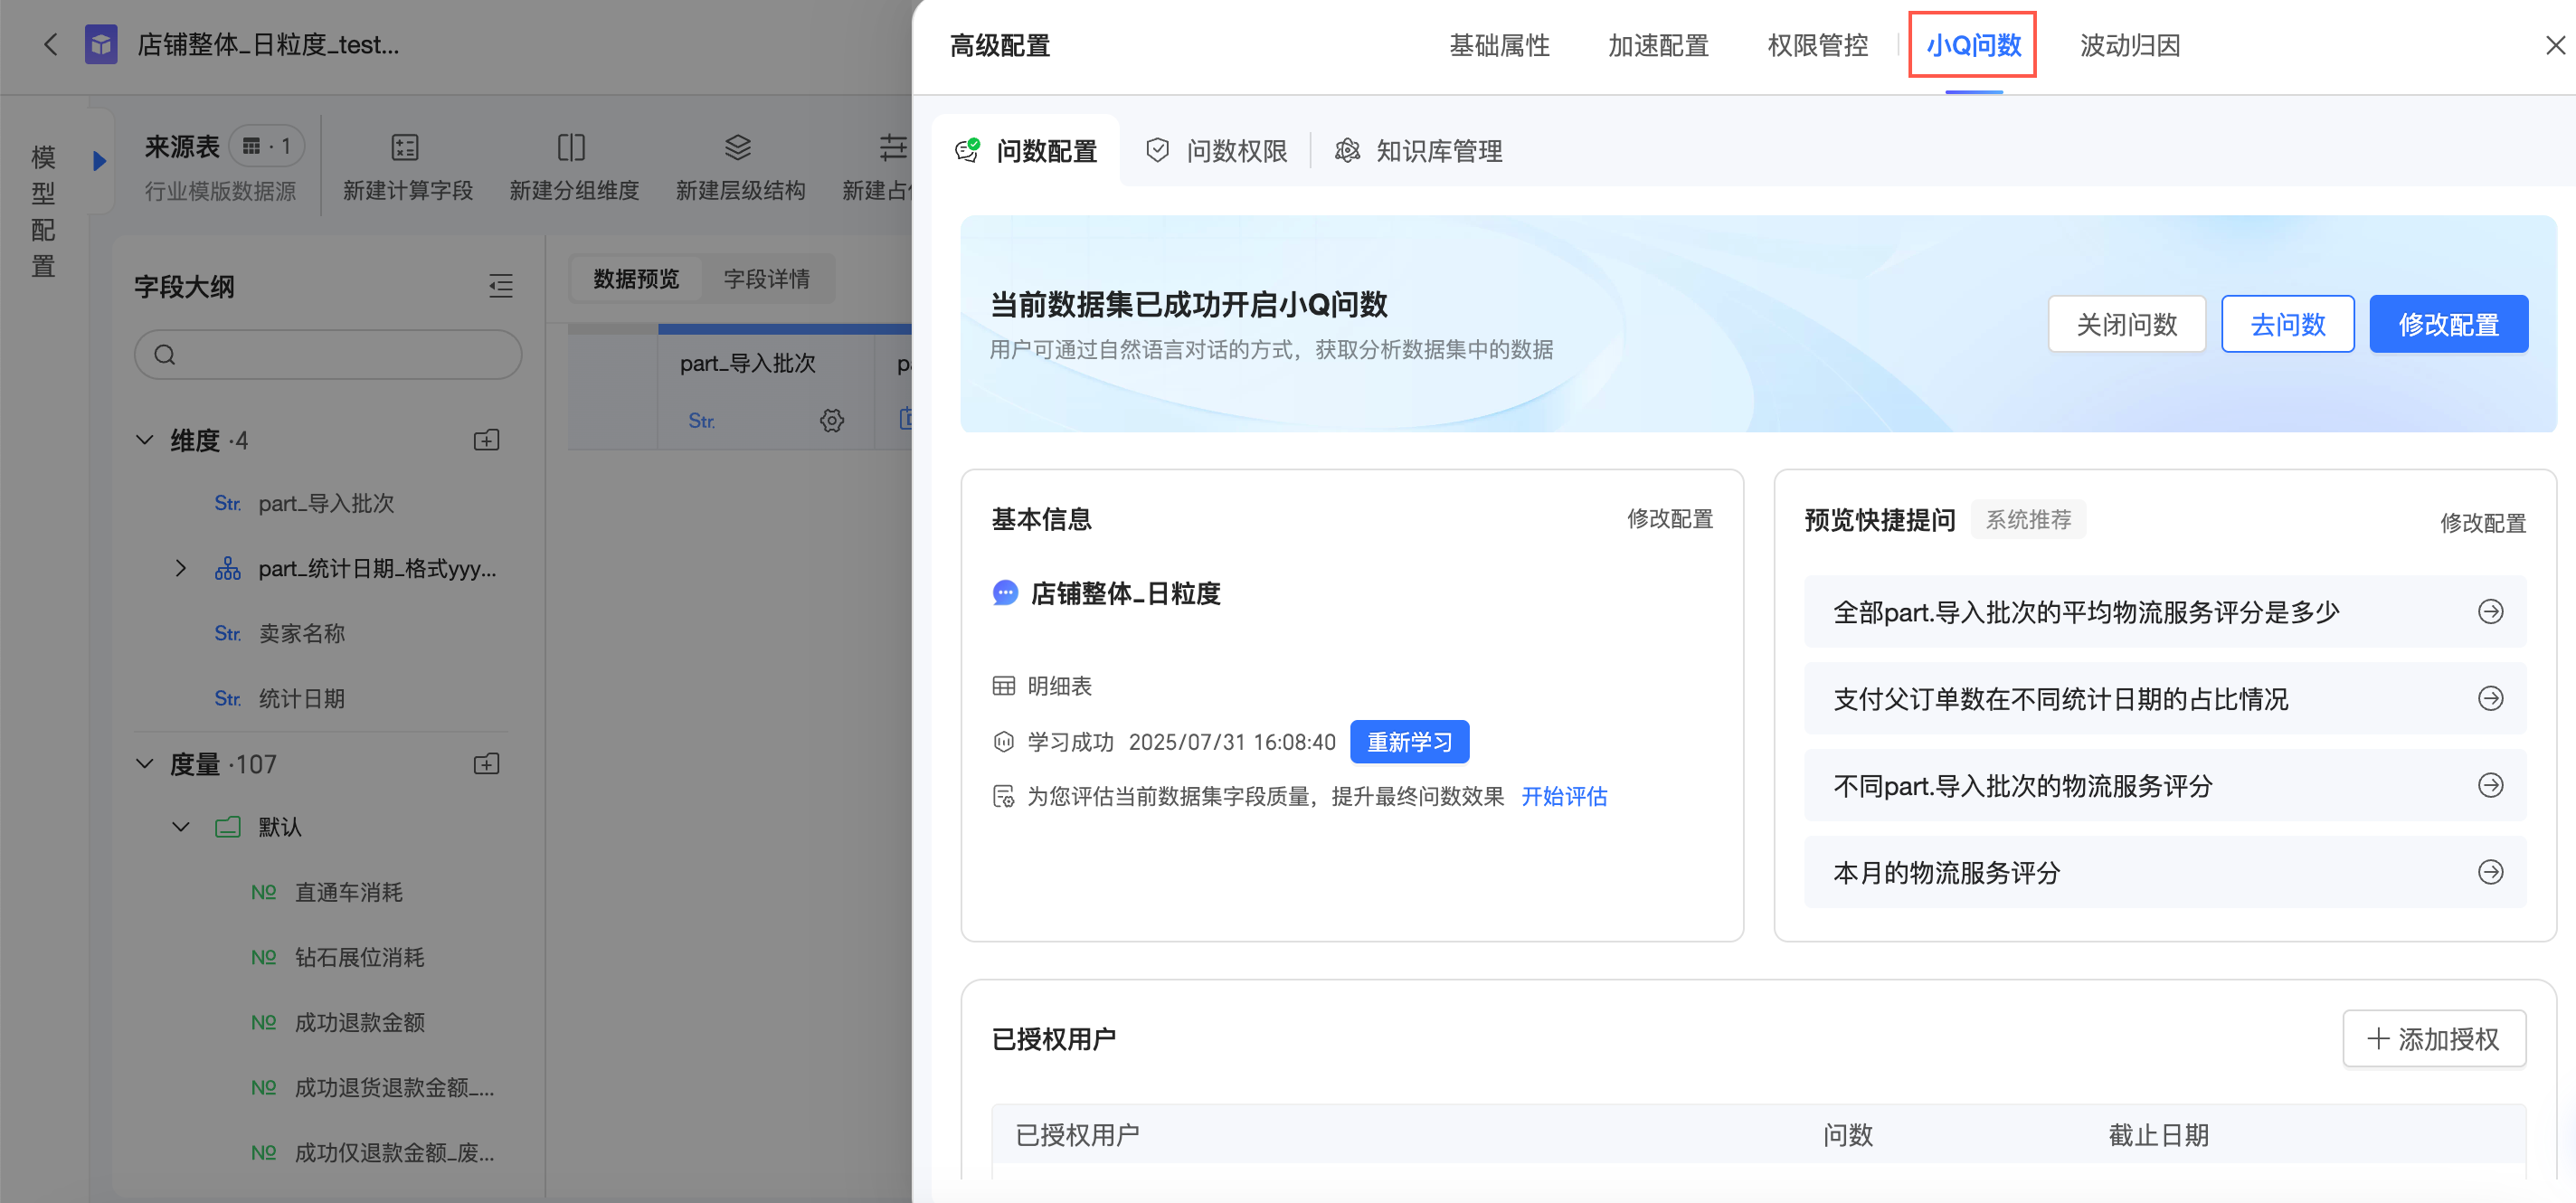
Task: Open the gear settings for the part_导入批次 column
Action: pyautogui.click(x=832, y=421)
